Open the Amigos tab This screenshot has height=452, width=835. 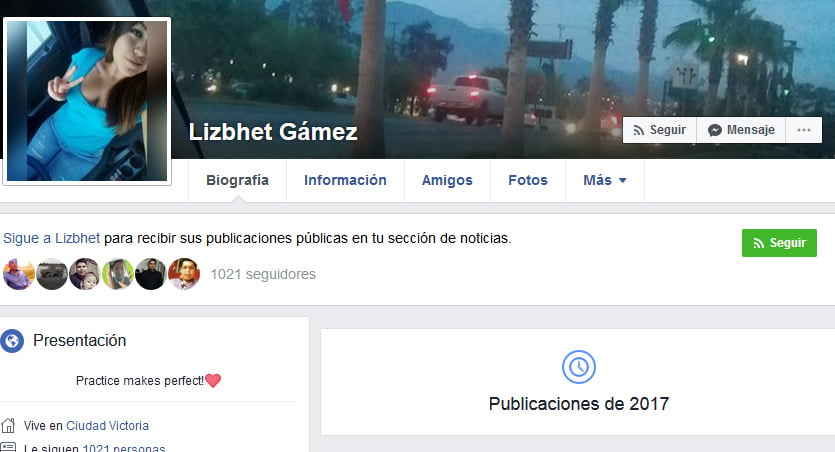447,180
